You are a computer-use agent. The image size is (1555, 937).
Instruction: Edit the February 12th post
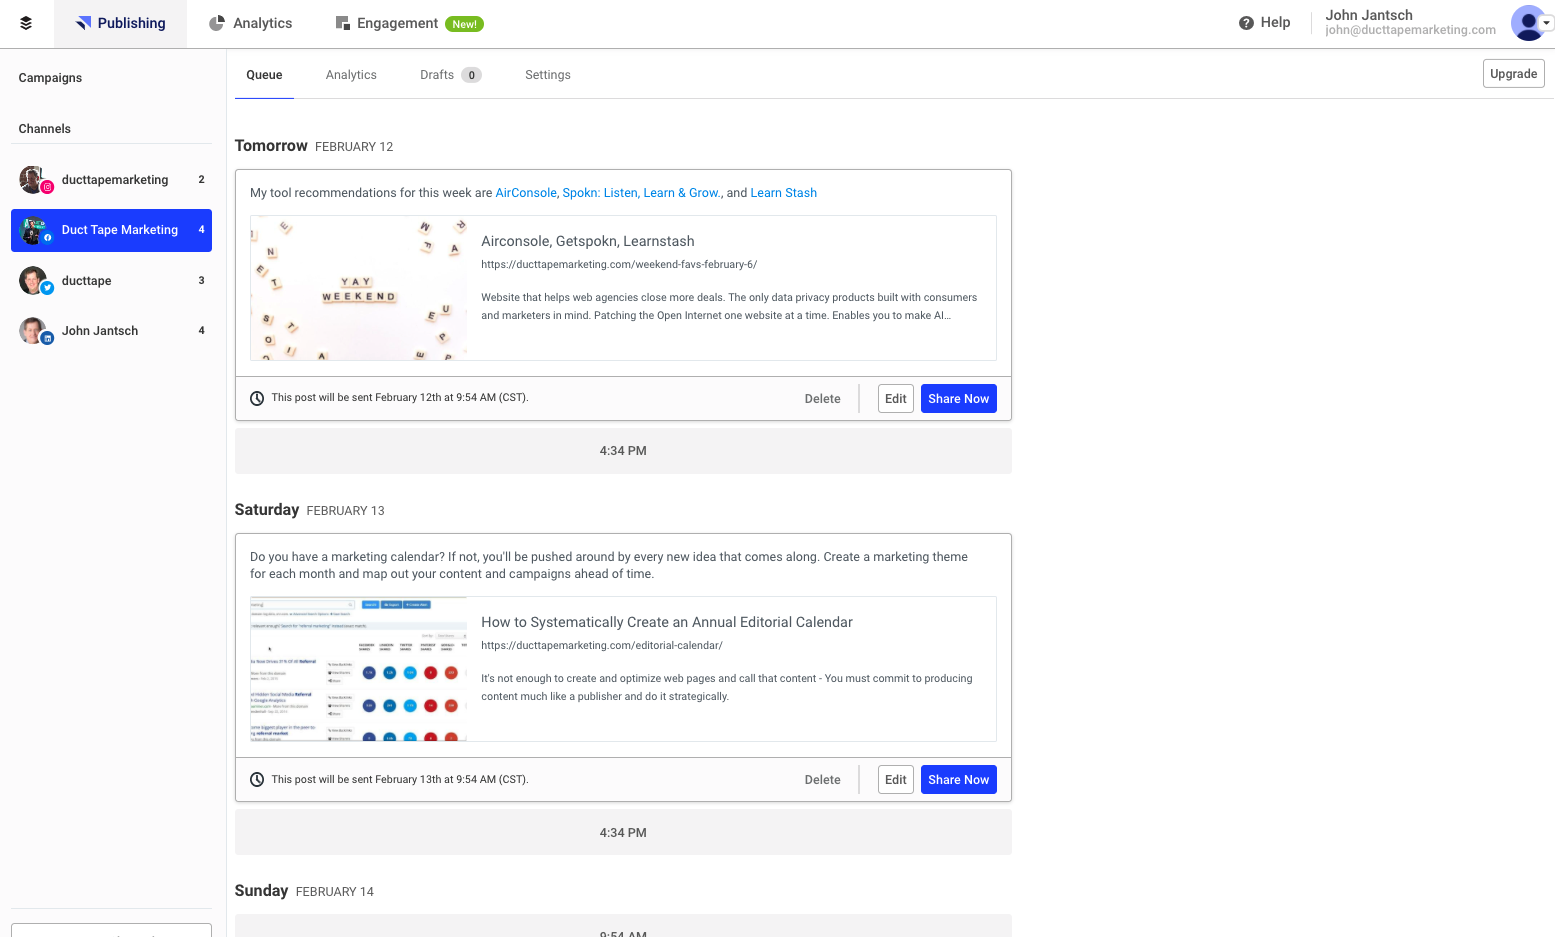895,399
